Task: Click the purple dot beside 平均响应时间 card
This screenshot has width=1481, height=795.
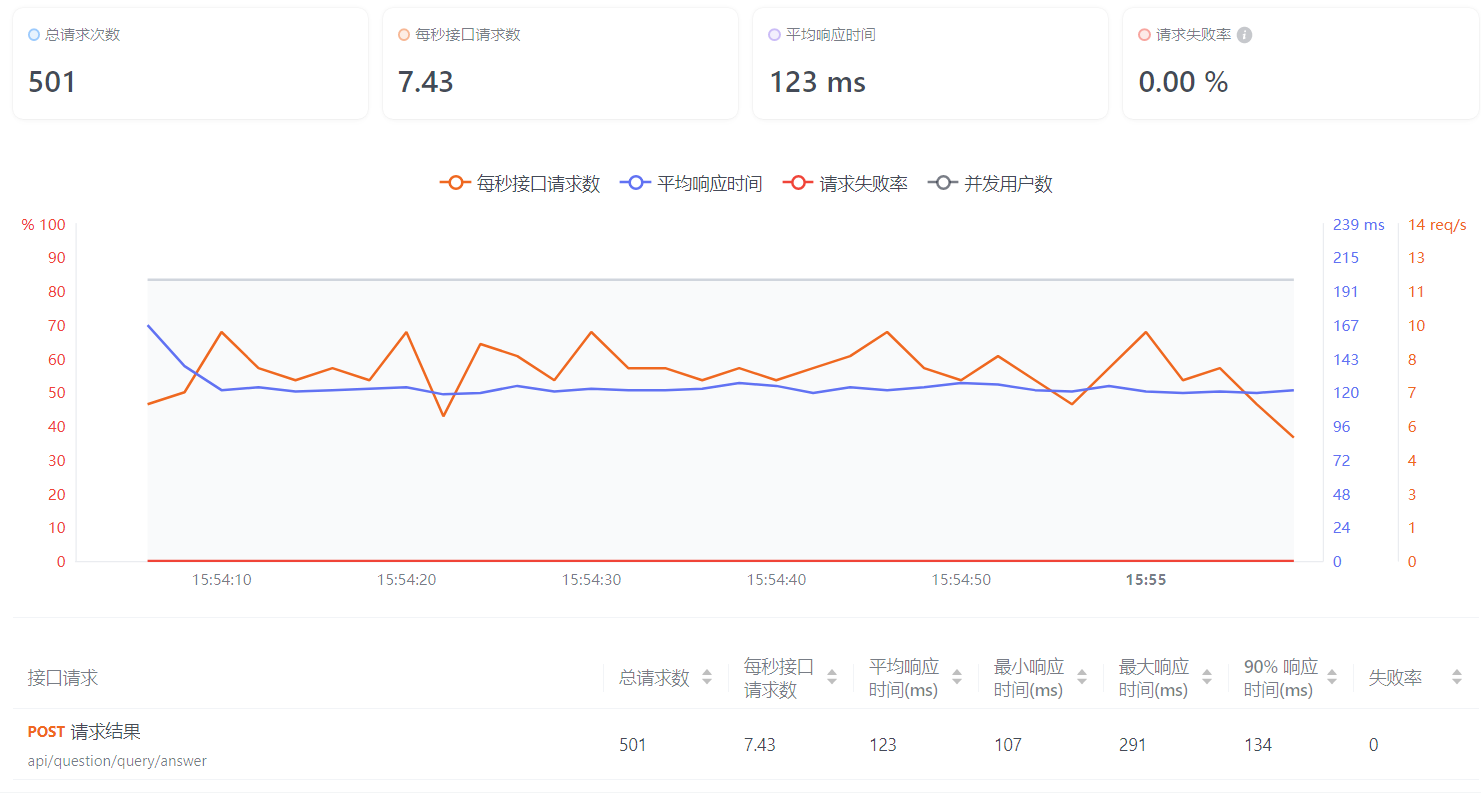Action: [x=774, y=35]
